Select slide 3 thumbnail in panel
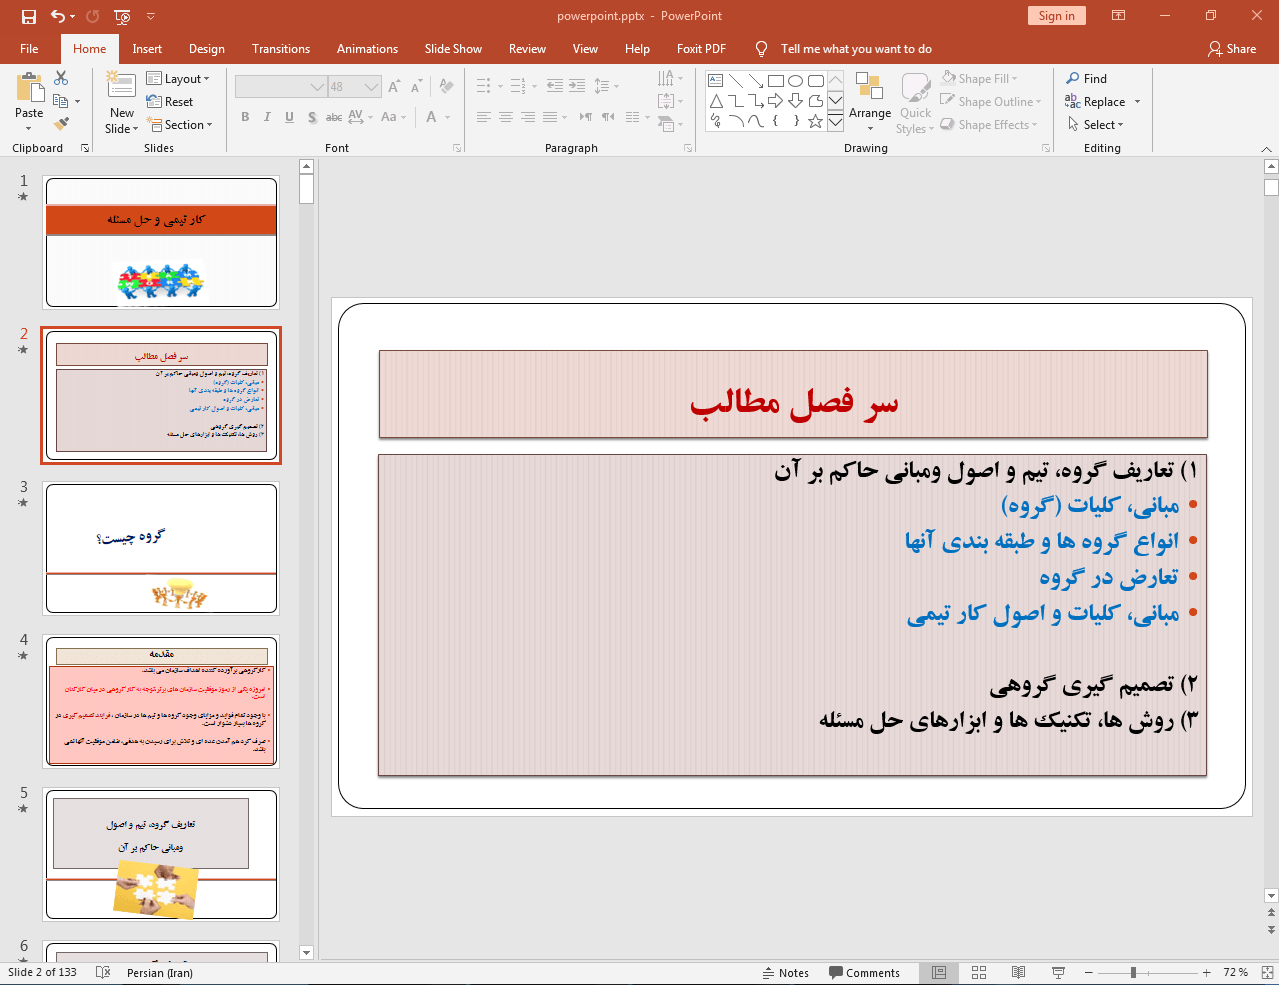 point(161,548)
